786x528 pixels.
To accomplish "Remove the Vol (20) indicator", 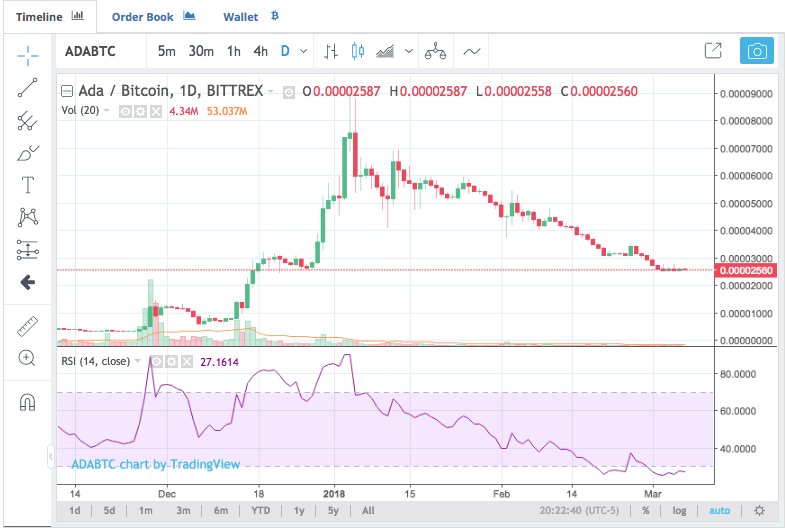I will coord(156,111).
